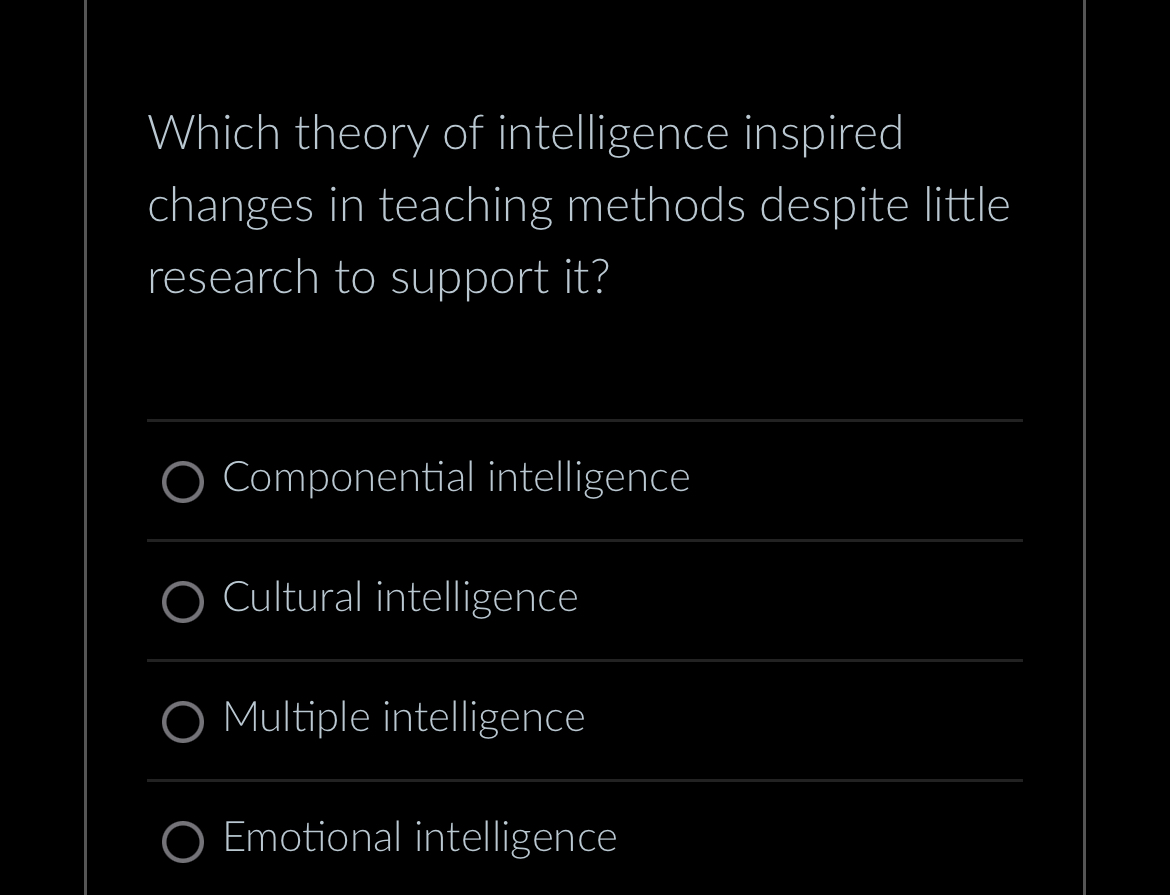1170x895 pixels.
Task: Choose the answer labeled Cultural intelligence
Action: tap(400, 598)
